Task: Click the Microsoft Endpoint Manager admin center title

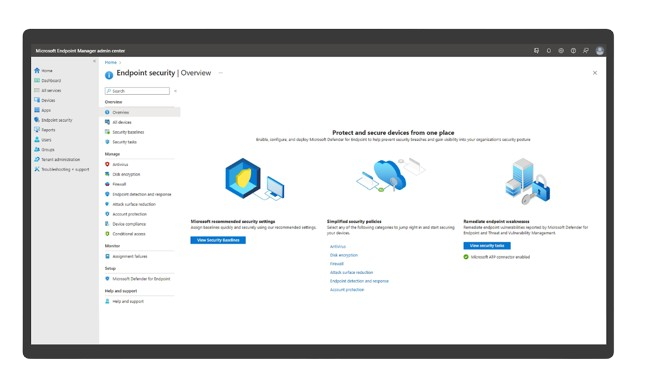Action: coord(80,51)
